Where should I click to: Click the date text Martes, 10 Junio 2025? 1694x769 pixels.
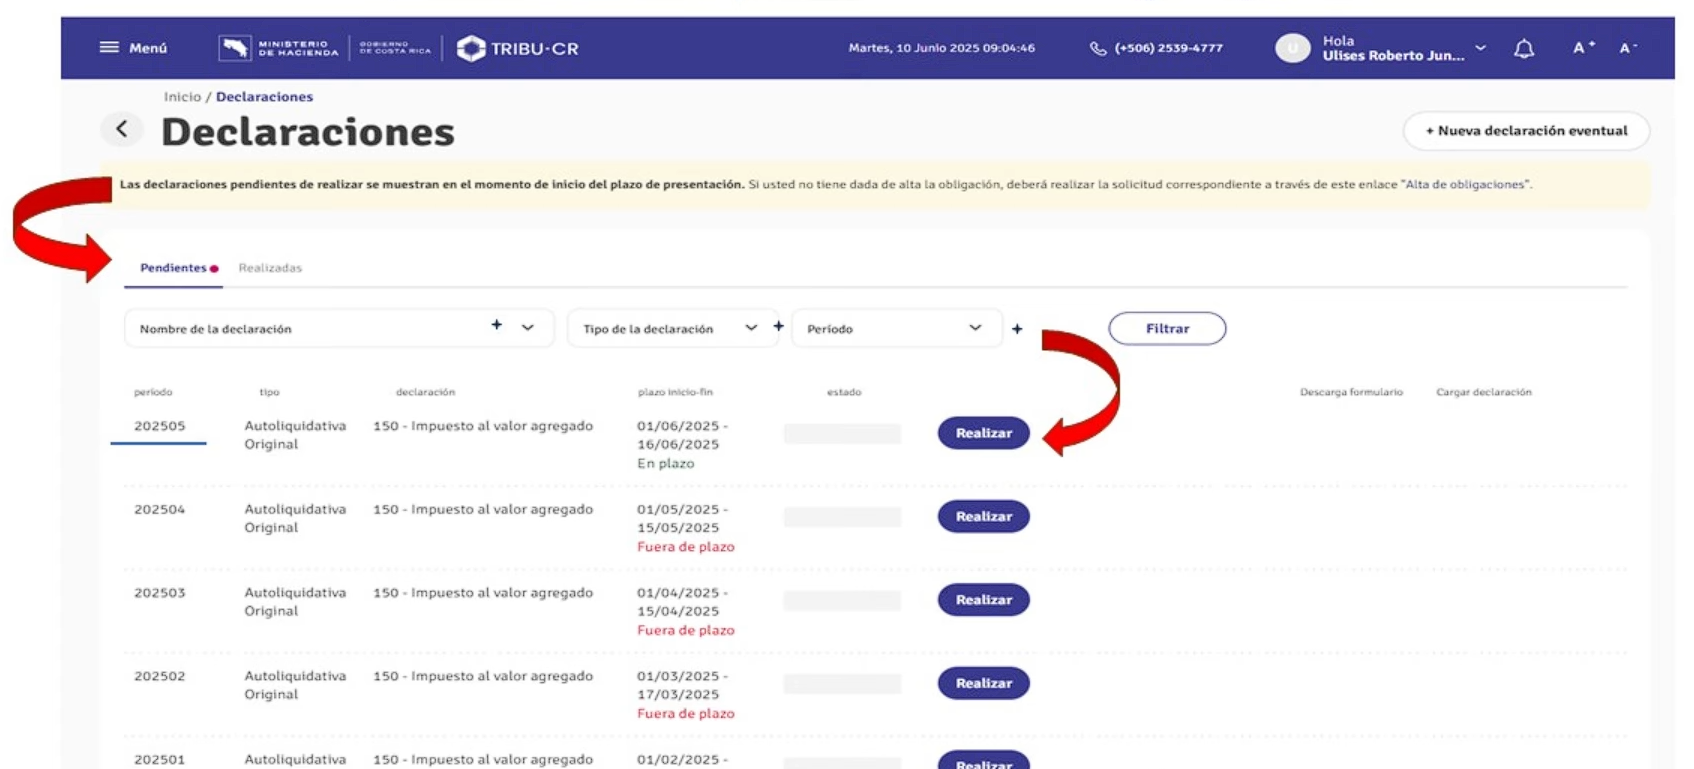coord(912,48)
